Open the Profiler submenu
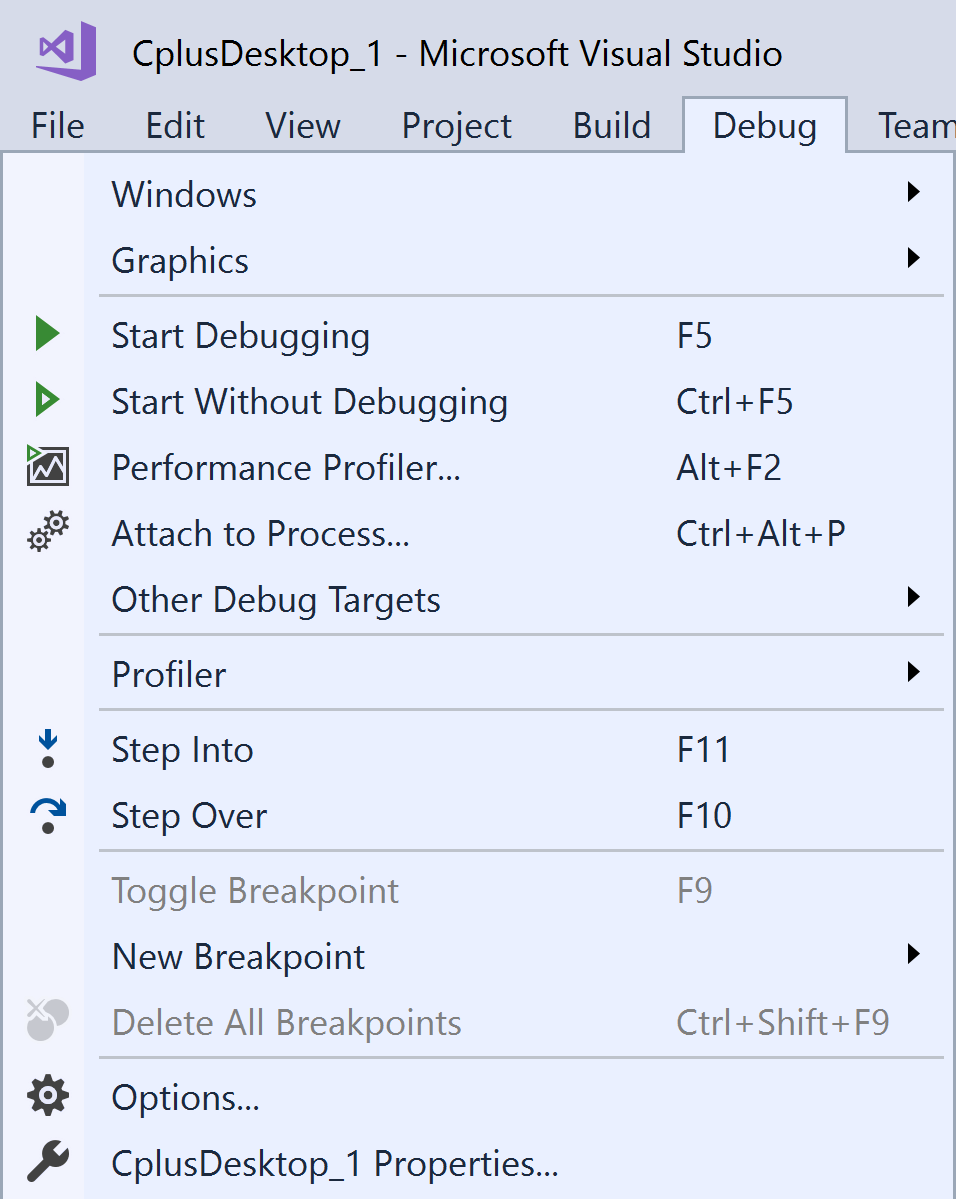 913,672
